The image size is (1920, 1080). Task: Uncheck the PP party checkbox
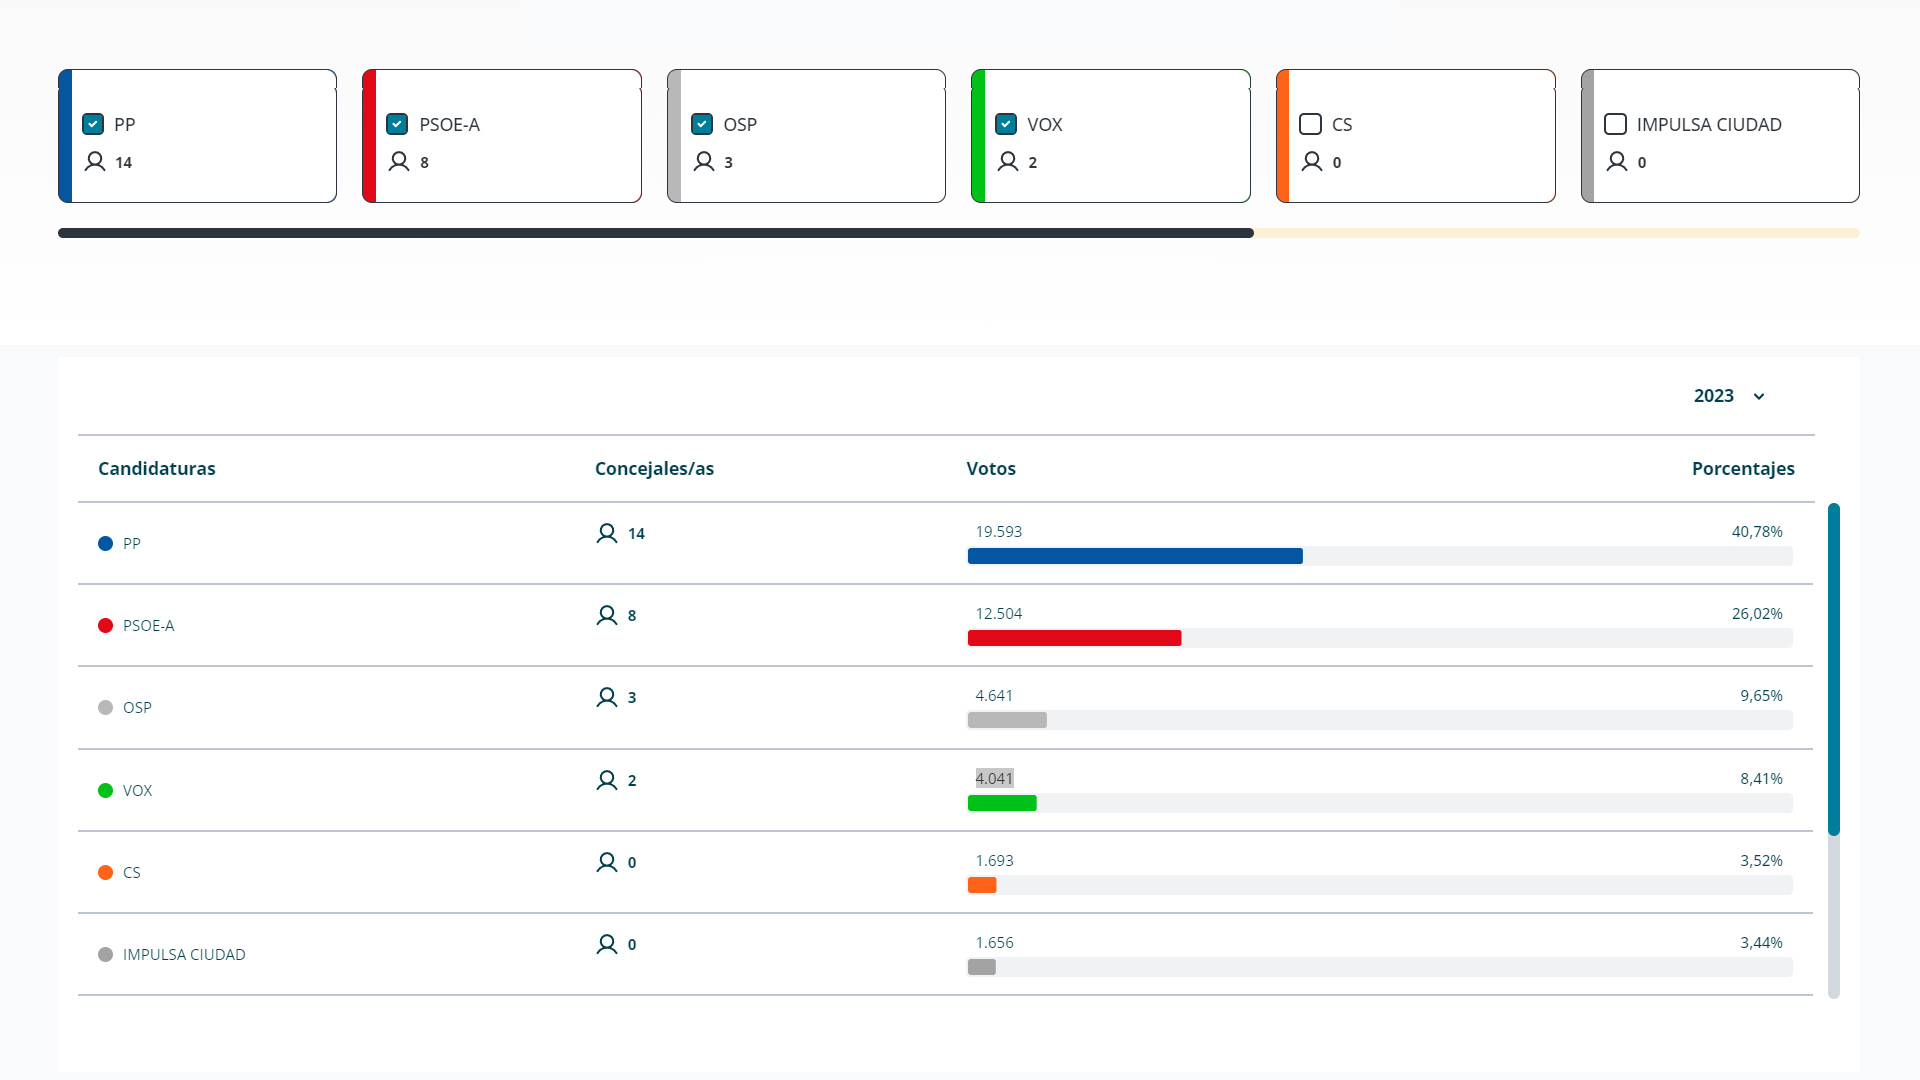93,124
